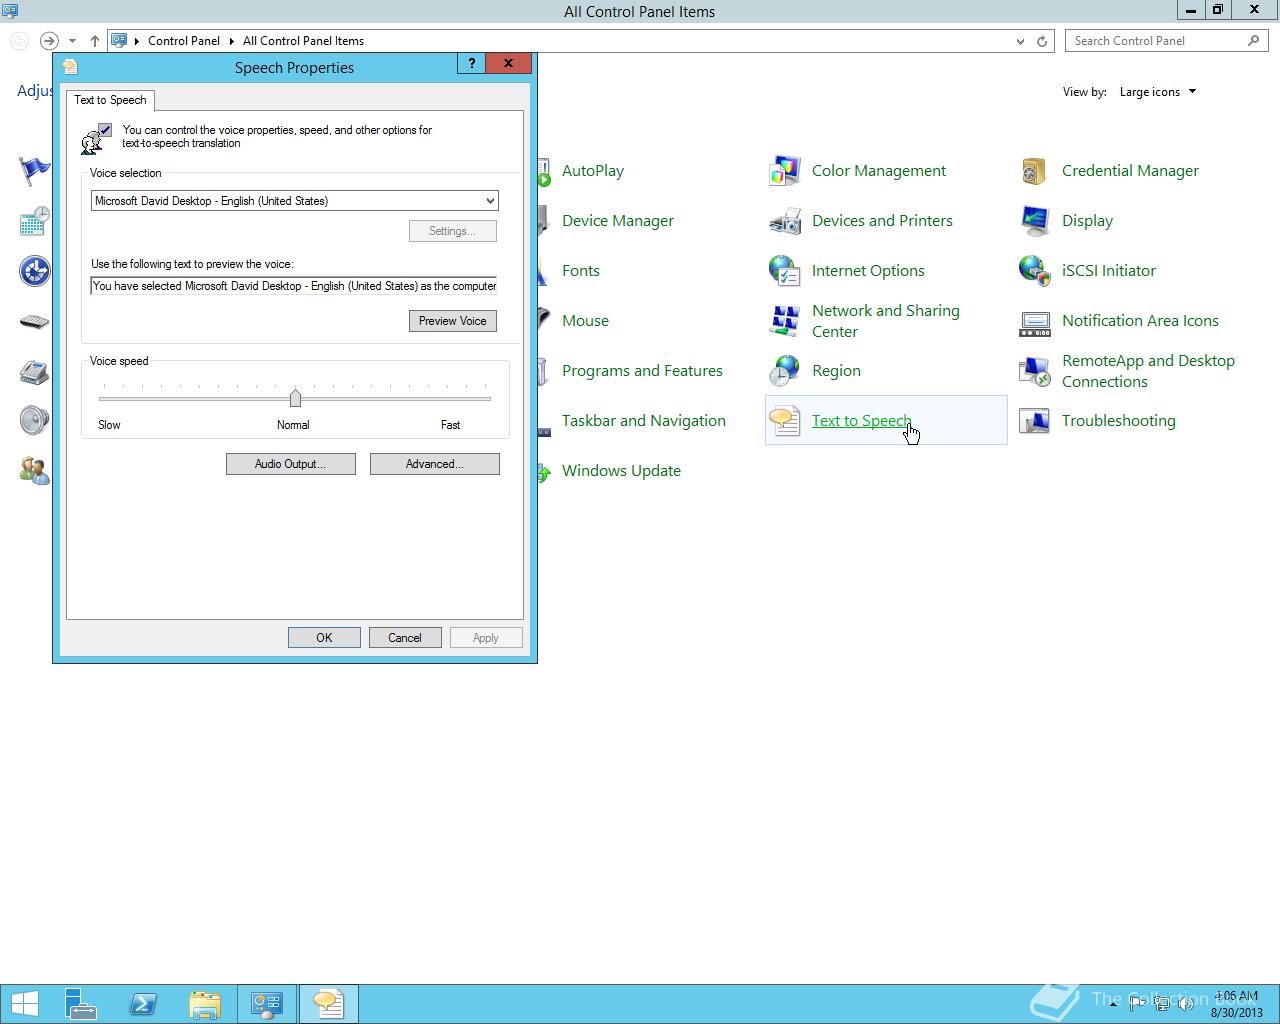Screen dimensions: 1280x1024
Task: Click the search magnifier icon
Action: pyautogui.click(x=1253, y=41)
